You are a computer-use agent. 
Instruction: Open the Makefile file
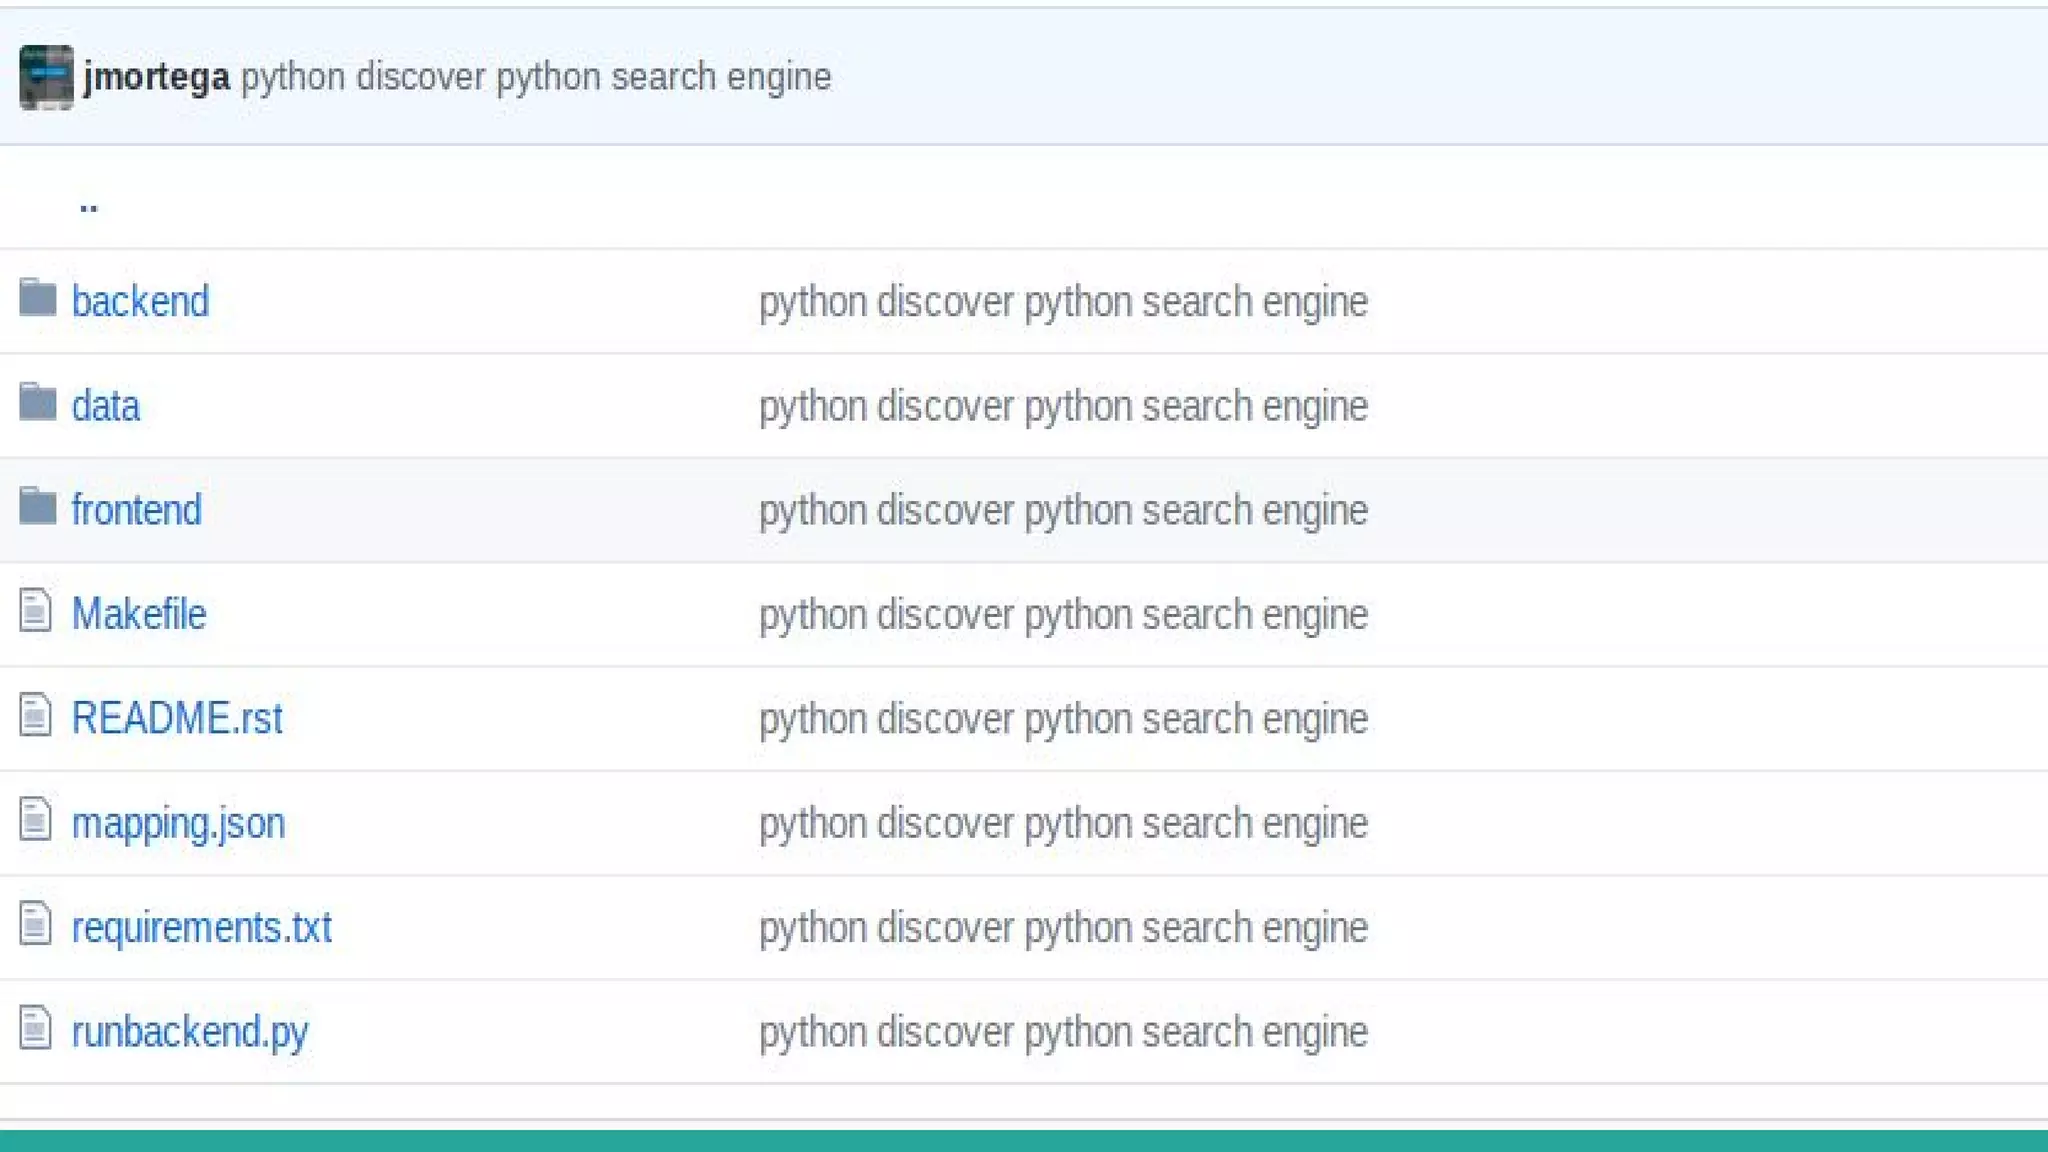(x=138, y=614)
